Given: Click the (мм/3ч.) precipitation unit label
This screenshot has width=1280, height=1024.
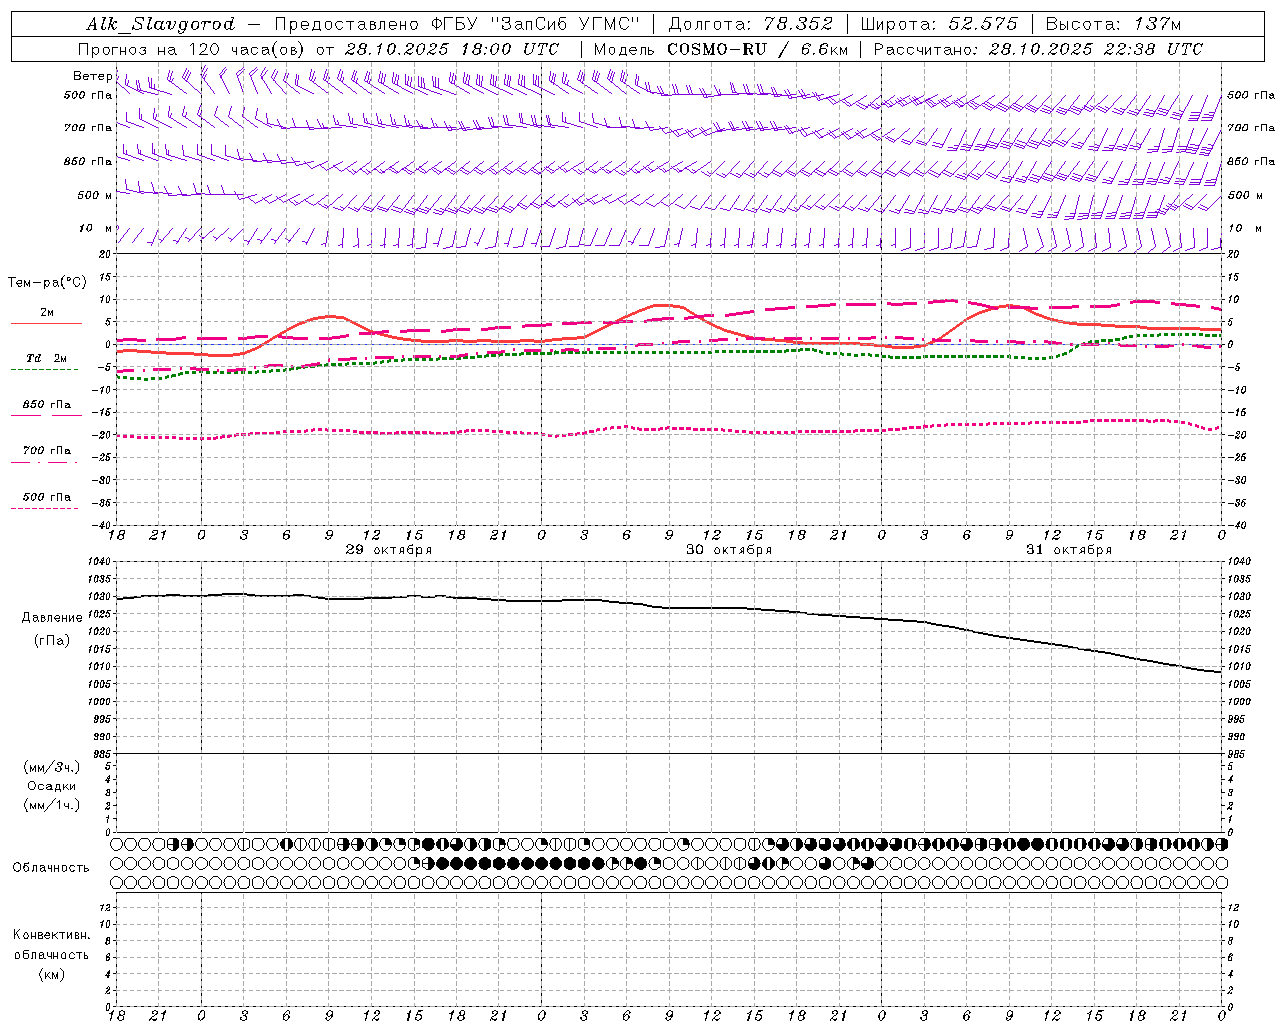Looking at the screenshot, I should click(x=52, y=767).
